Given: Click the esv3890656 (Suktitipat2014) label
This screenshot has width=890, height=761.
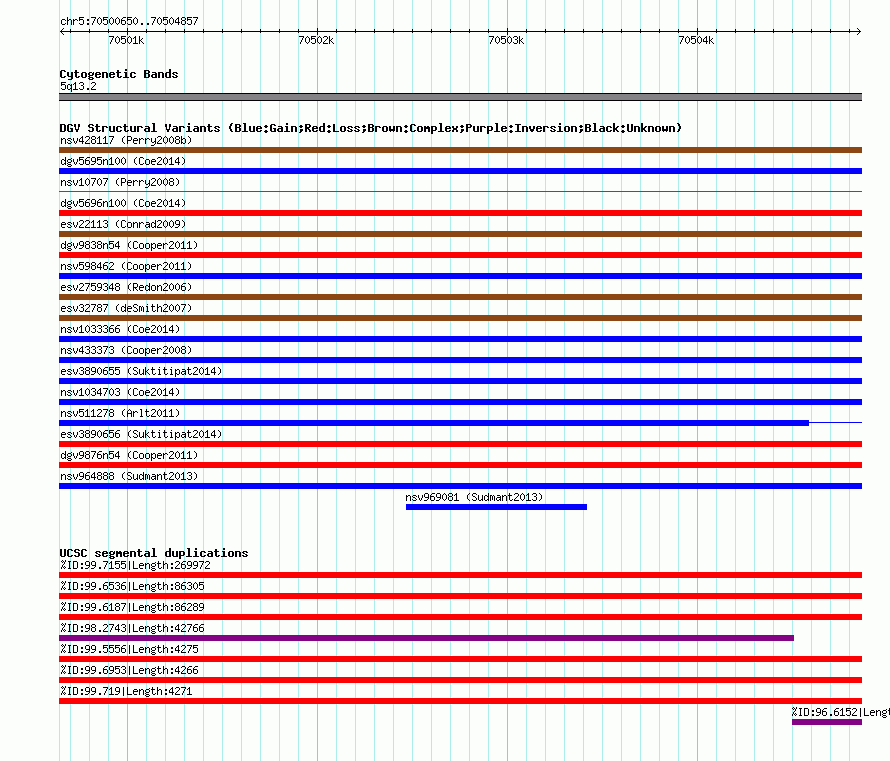Looking at the screenshot, I should [x=141, y=434].
